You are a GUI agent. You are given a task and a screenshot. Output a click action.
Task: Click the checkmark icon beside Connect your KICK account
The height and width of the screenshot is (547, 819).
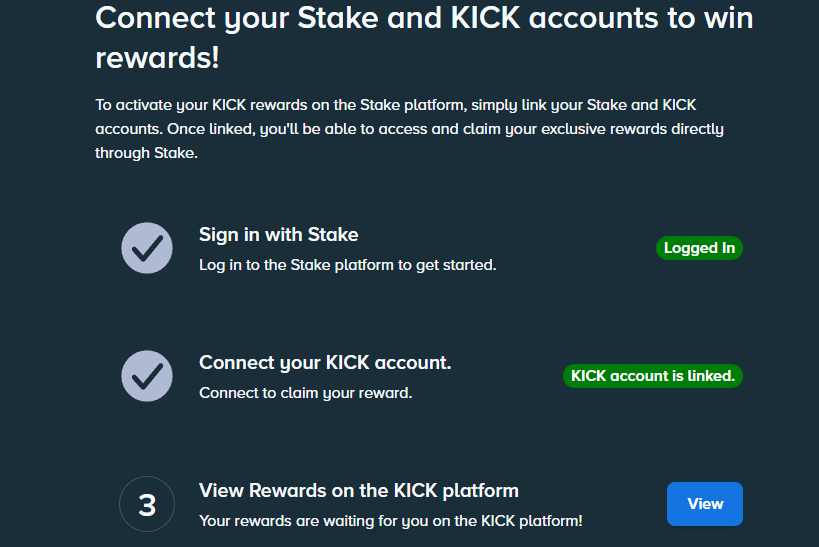tap(147, 376)
